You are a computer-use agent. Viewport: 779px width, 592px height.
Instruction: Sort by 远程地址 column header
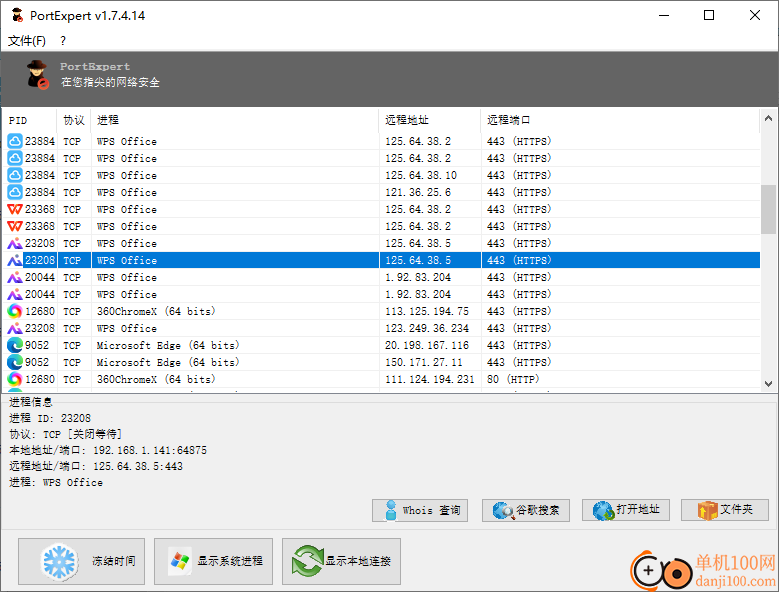430,120
